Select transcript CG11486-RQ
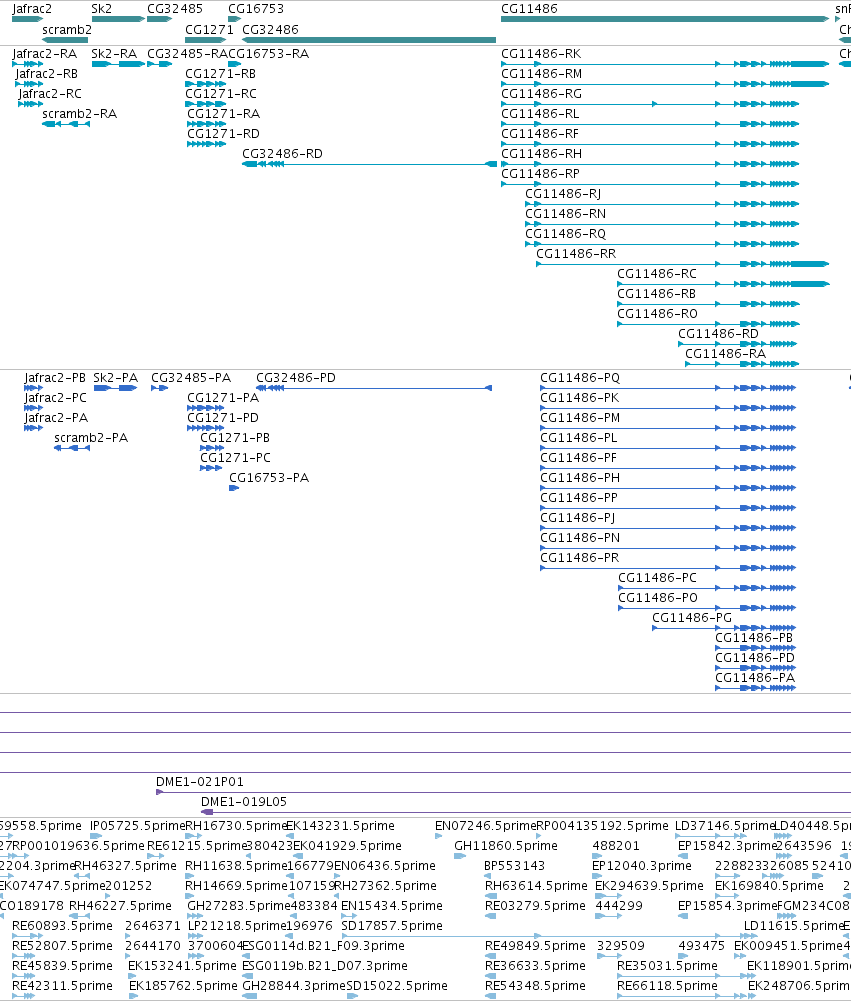Image resolution: width=851 pixels, height=1001 pixels. tap(566, 234)
